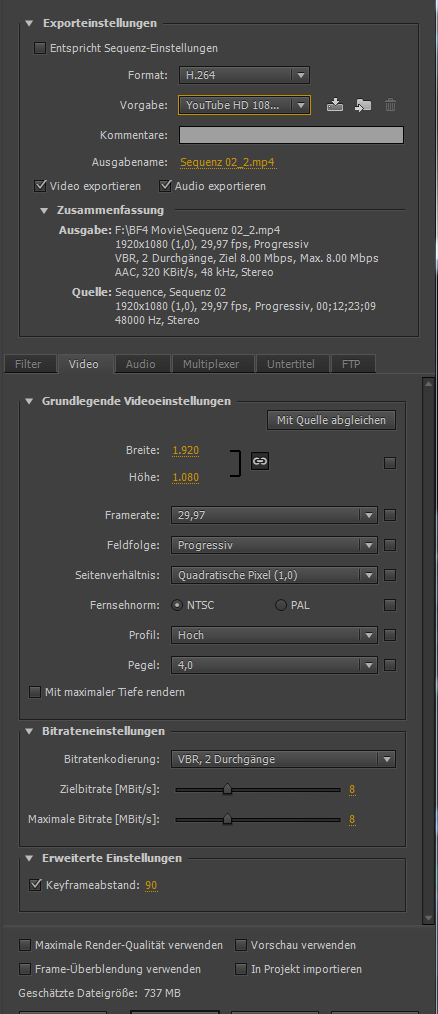Enable Frame-Überblendung verwenden
Image resolution: width=438 pixels, height=1014 pixels.
tap(25, 969)
